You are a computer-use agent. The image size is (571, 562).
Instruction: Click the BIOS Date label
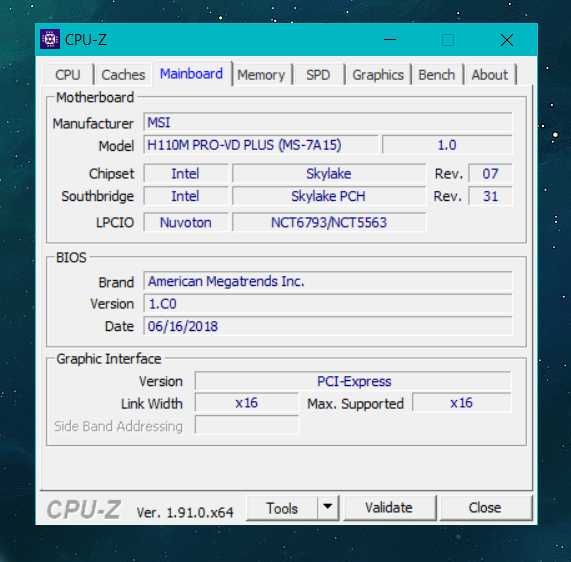click(119, 326)
